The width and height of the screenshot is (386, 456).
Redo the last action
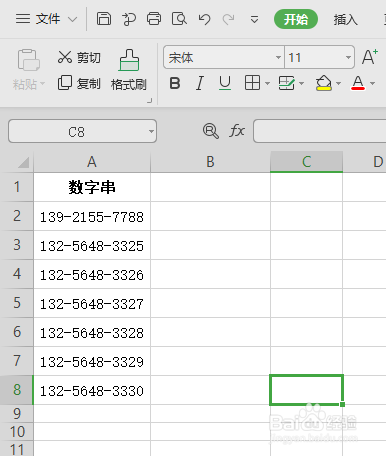click(x=228, y=19)
